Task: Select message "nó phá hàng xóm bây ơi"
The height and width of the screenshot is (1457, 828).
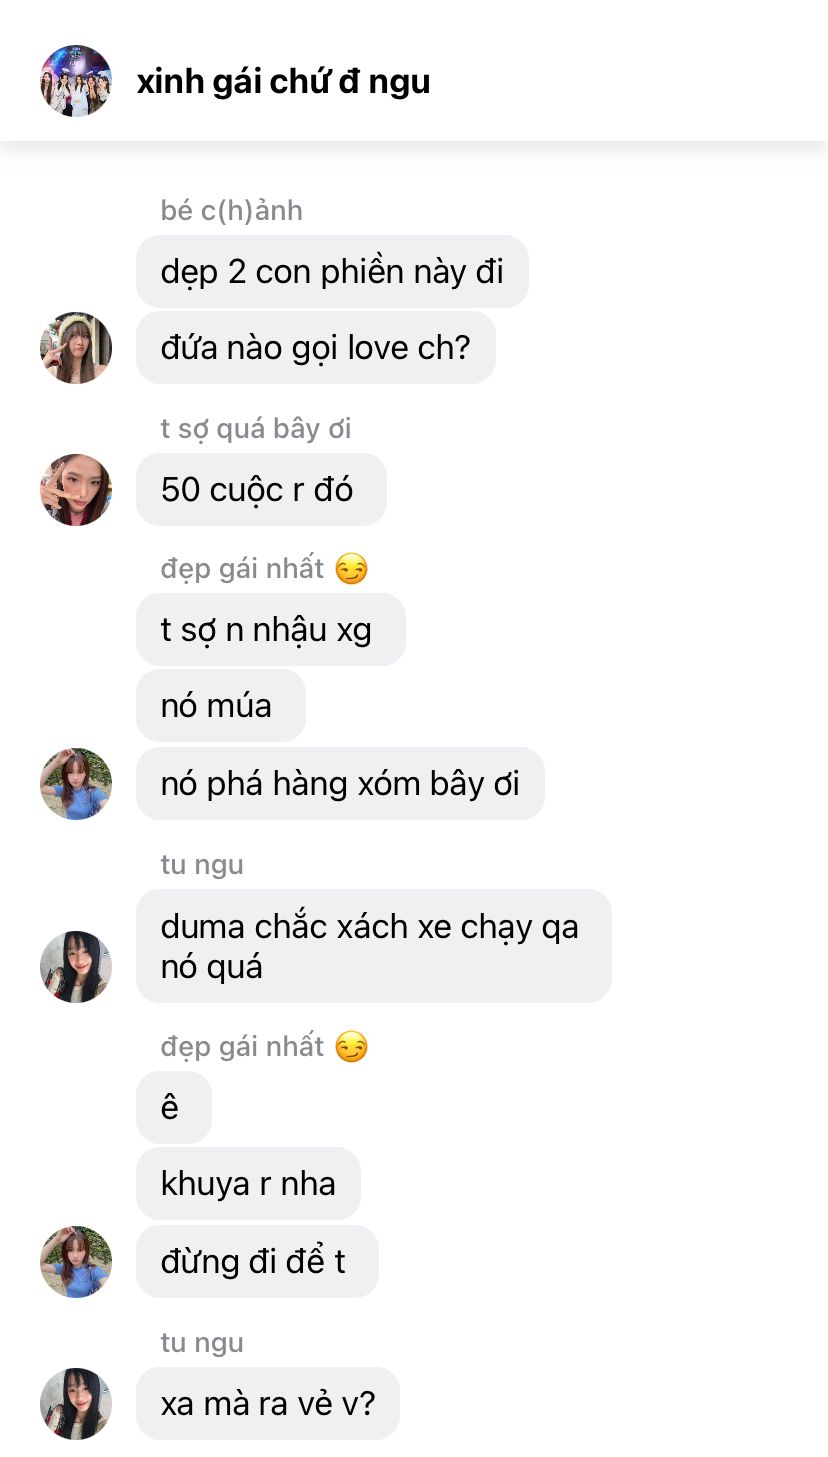Action: point(340,784)
